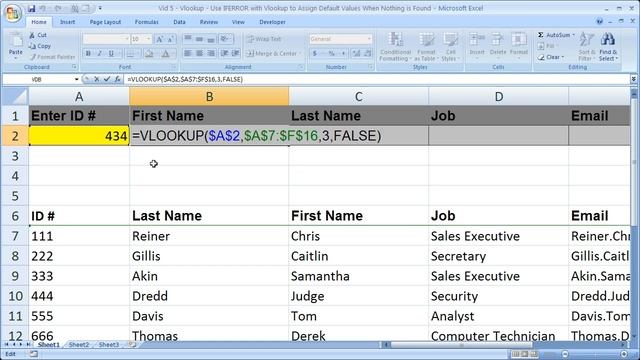
Task: Click the Top Align icon
Action: (188, 39)
